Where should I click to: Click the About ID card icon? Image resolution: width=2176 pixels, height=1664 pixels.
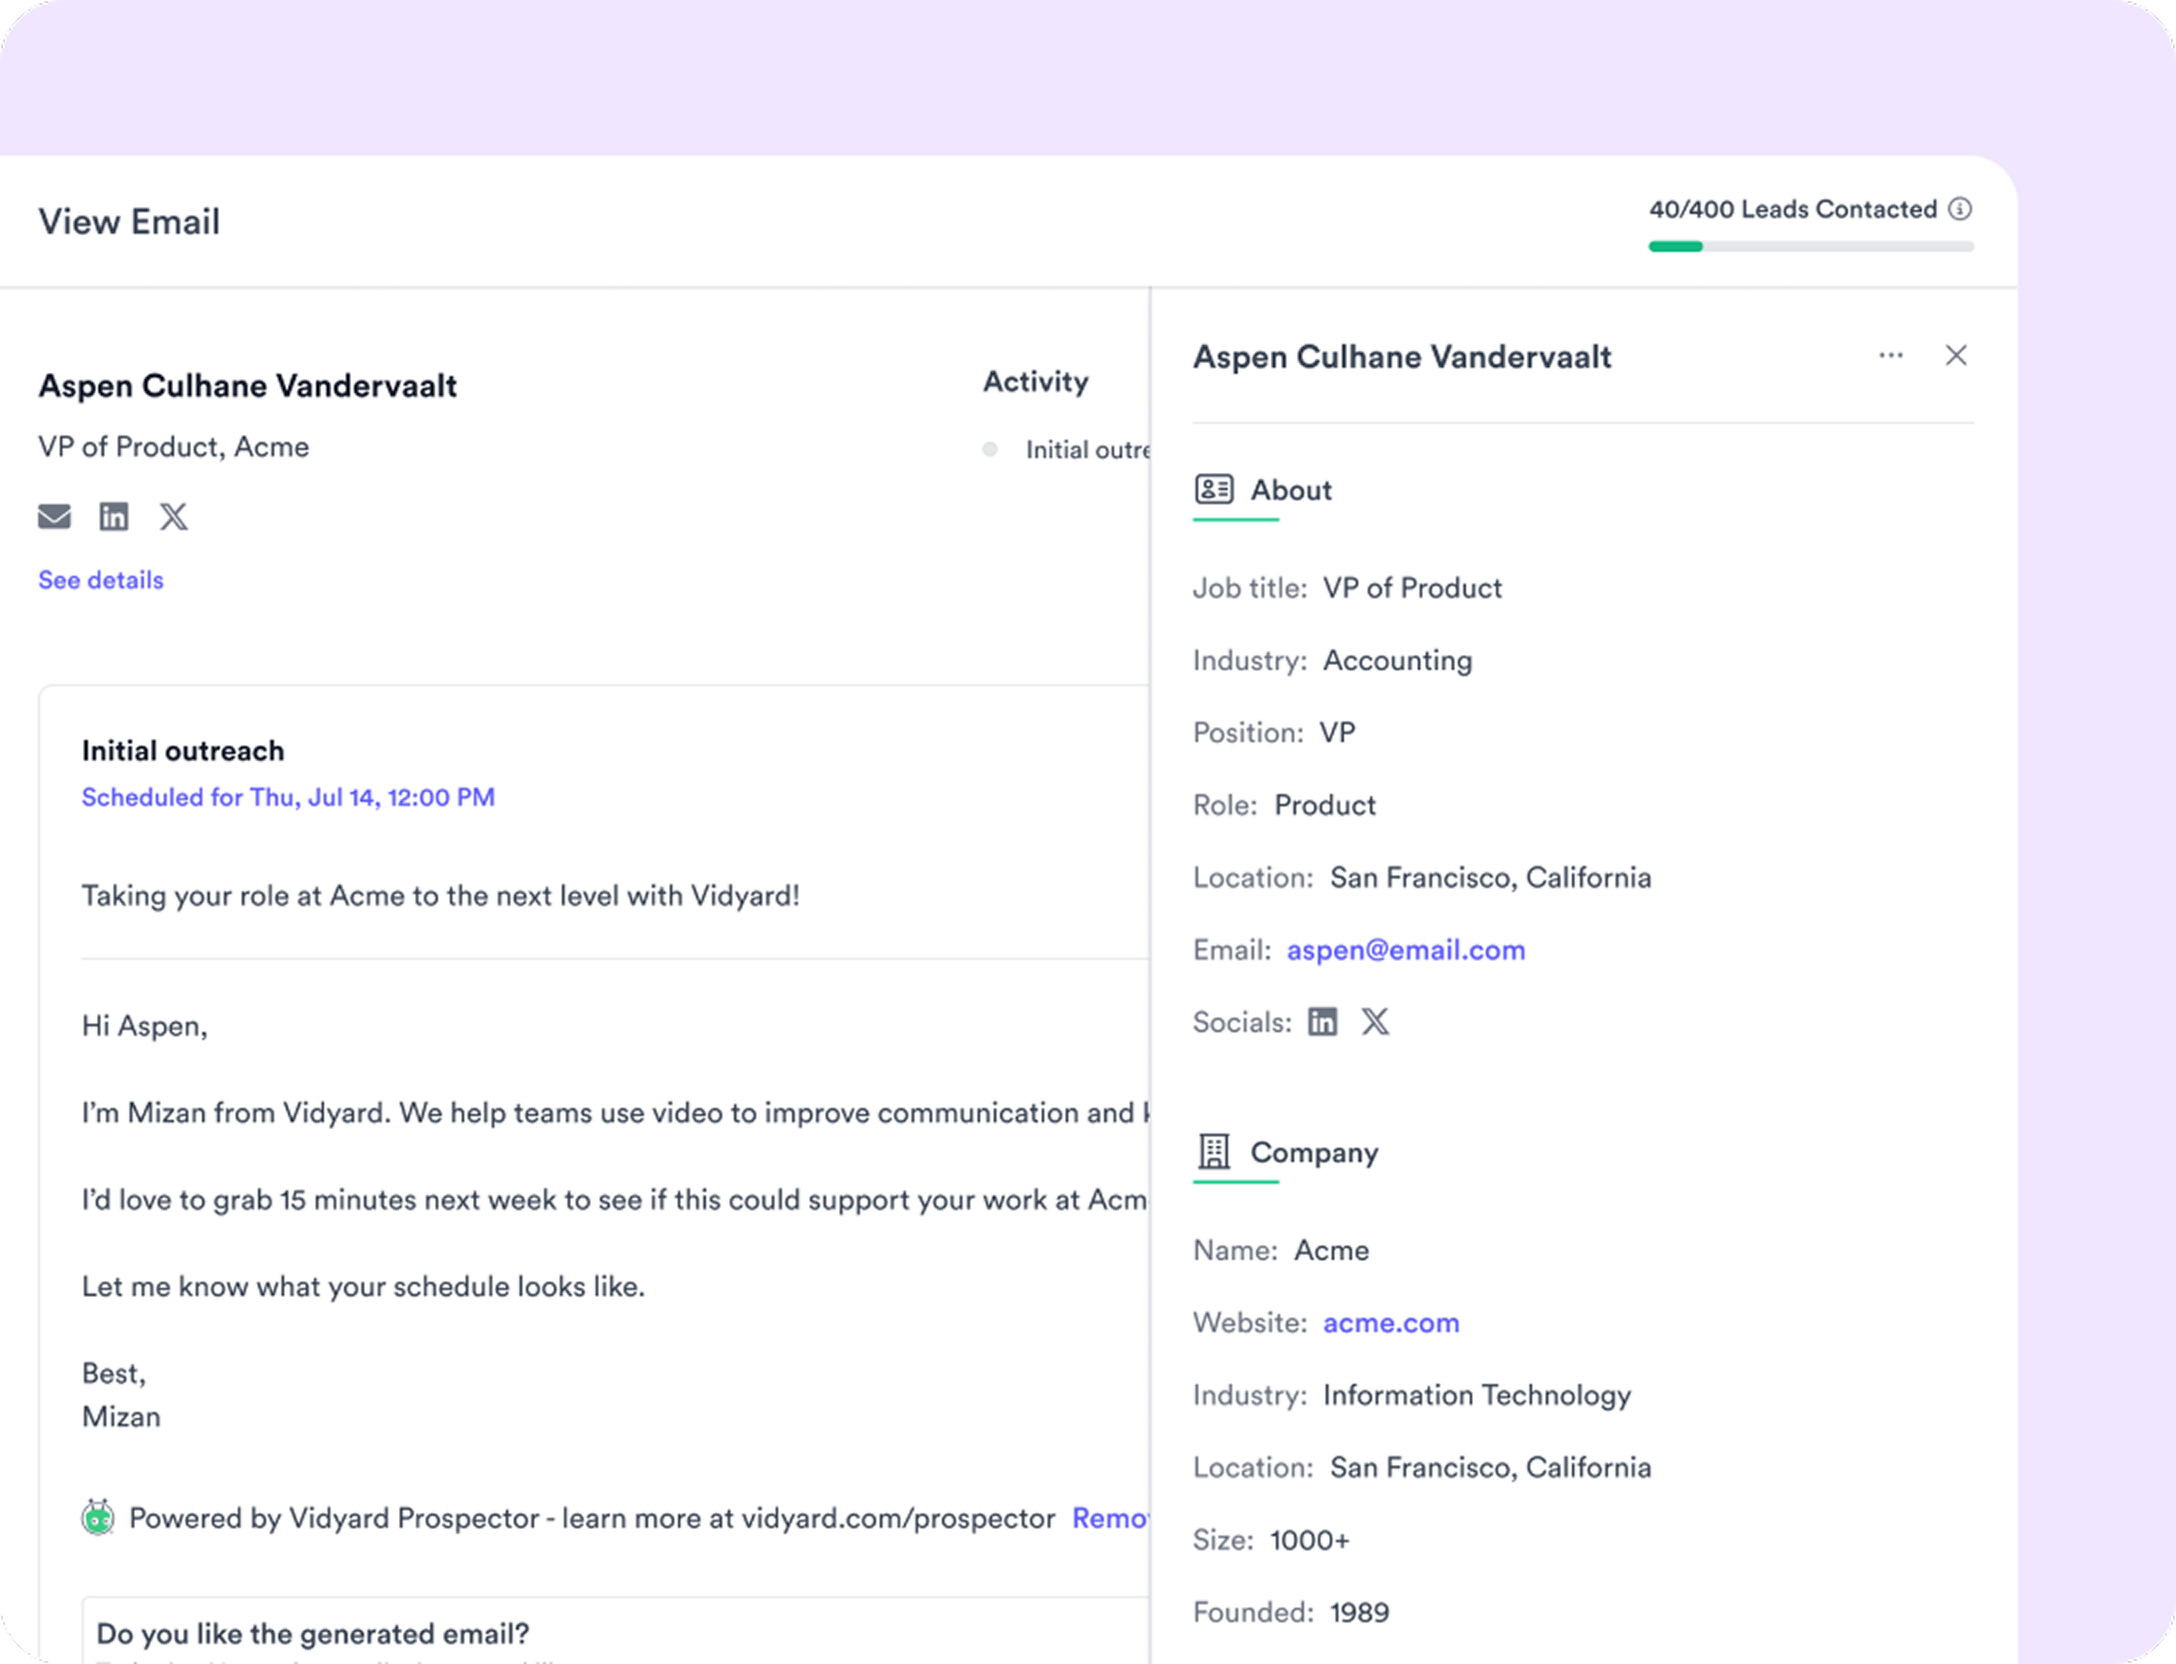coord(1214,489)
